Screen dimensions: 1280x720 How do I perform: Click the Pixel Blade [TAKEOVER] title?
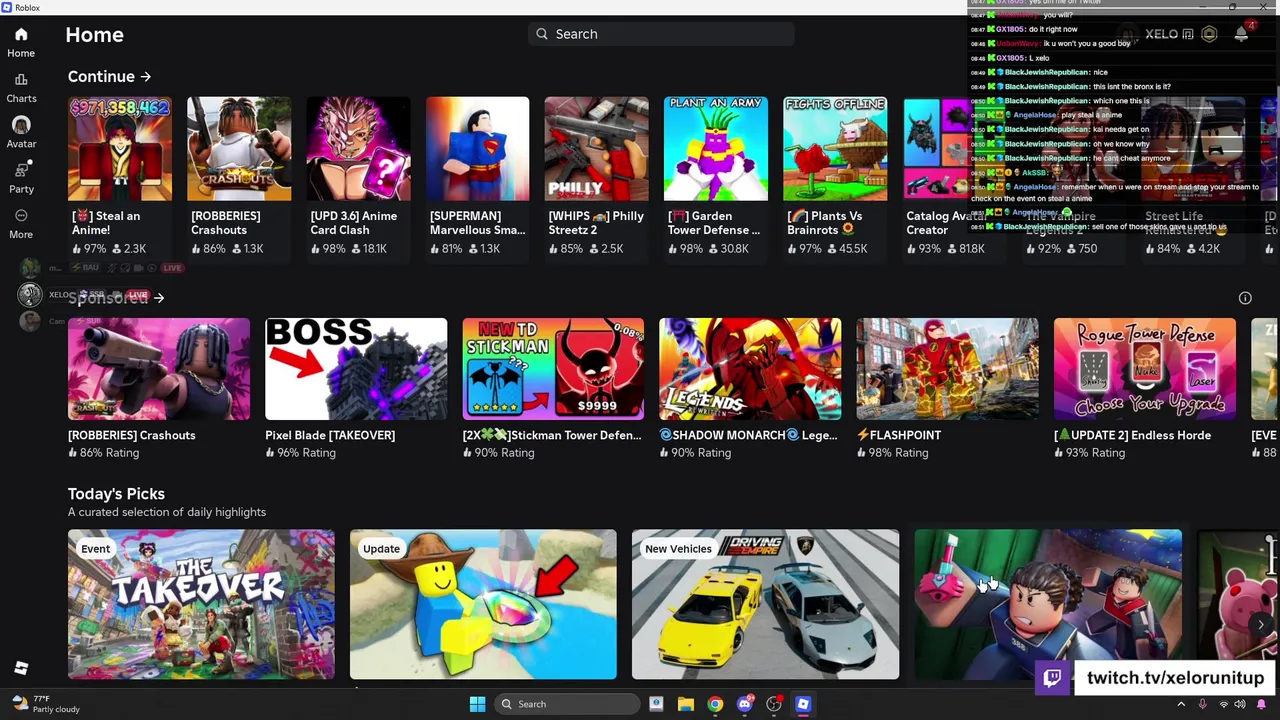click(330, 435)
